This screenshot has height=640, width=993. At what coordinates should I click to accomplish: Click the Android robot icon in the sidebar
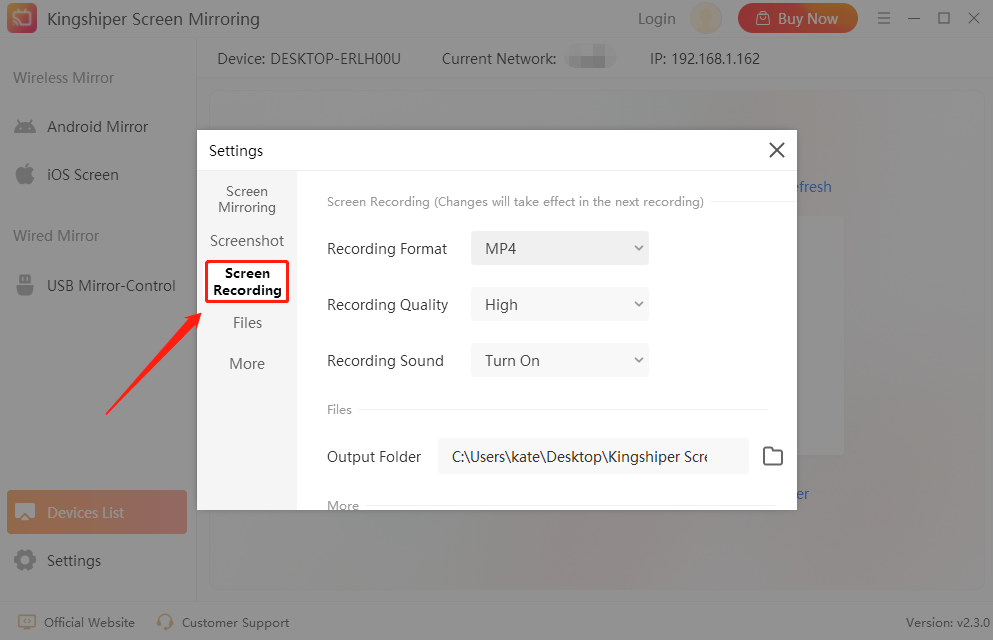(25, 127)
